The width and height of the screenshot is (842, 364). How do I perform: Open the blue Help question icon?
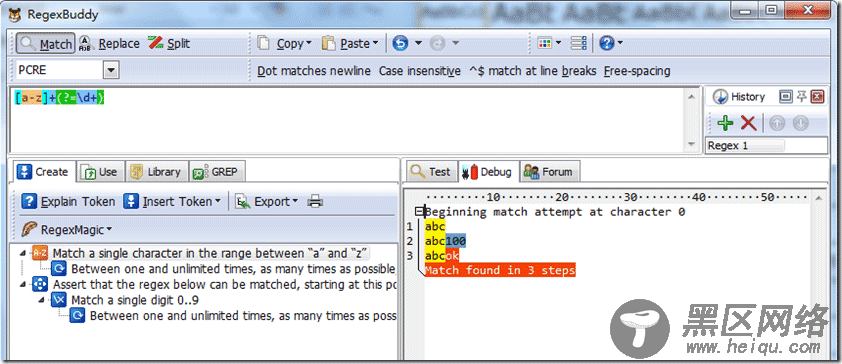click(x=606, y=43)
